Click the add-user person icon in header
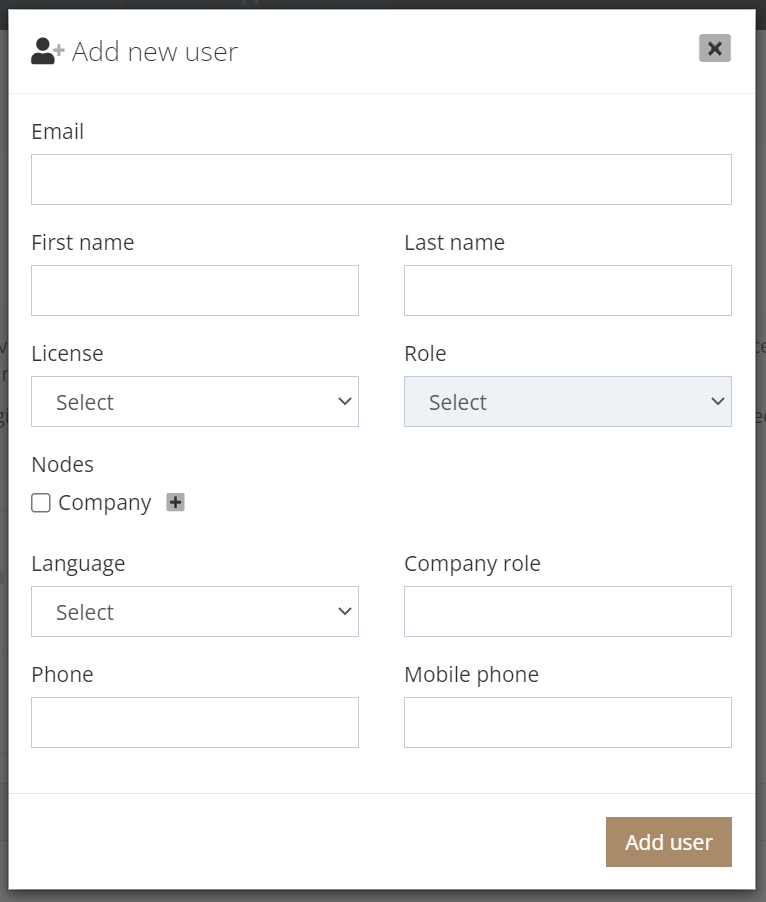This screenshot has width=766, height=902. (x=48, y=51)
